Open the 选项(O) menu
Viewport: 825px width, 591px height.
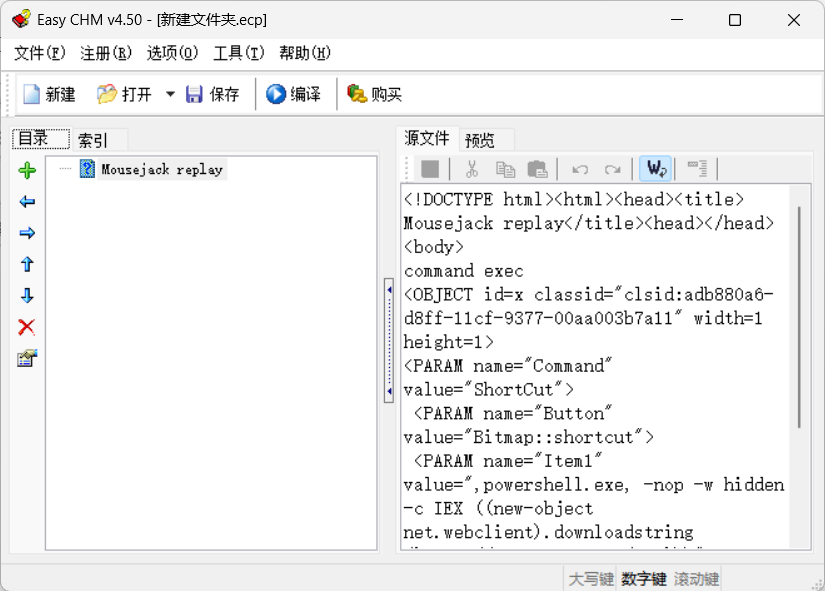[172, 53]
